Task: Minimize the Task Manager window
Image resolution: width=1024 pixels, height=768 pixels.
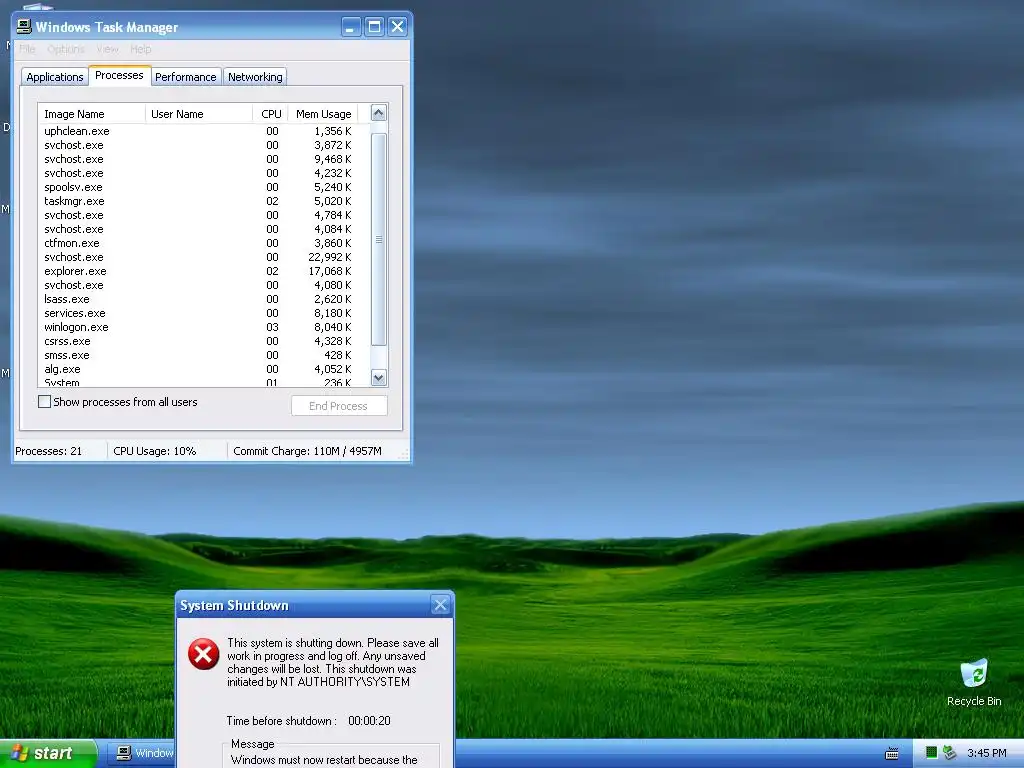Action: pyautogui.click(x=351, y=27)
